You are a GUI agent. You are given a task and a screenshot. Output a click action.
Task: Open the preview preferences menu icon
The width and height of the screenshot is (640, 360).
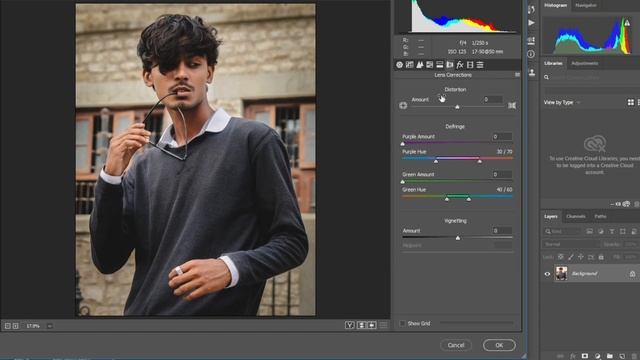383,325
